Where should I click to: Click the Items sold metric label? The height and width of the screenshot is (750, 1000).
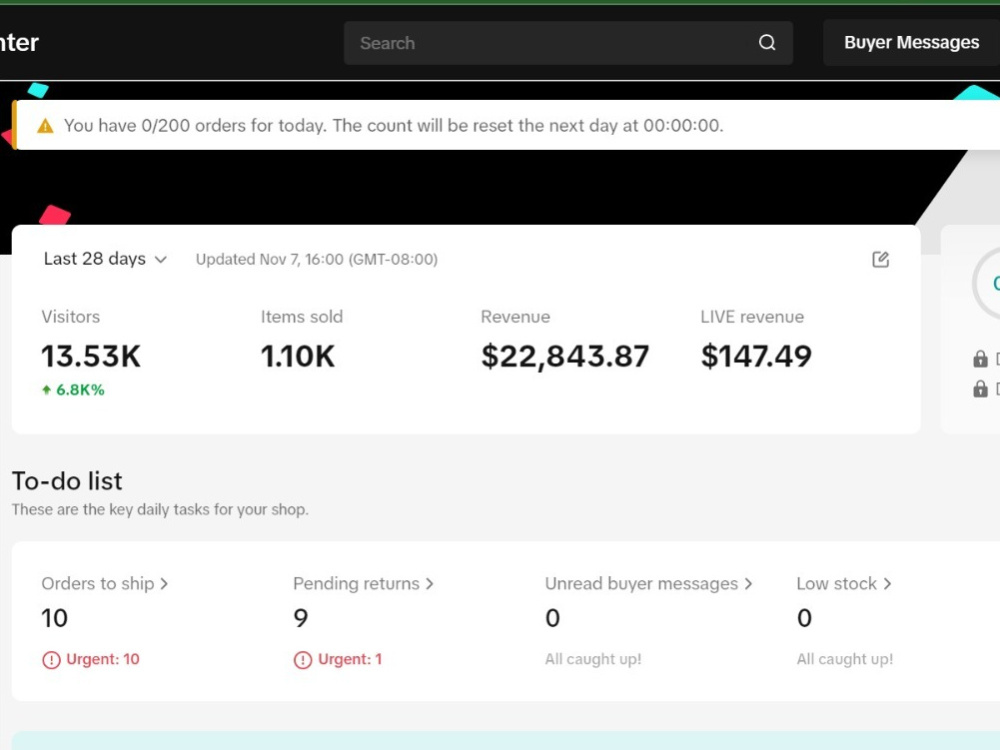(302, 317)
